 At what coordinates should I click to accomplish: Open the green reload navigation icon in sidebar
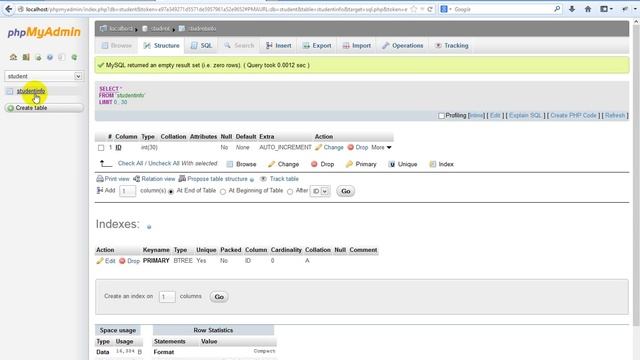tap(74, 57)
